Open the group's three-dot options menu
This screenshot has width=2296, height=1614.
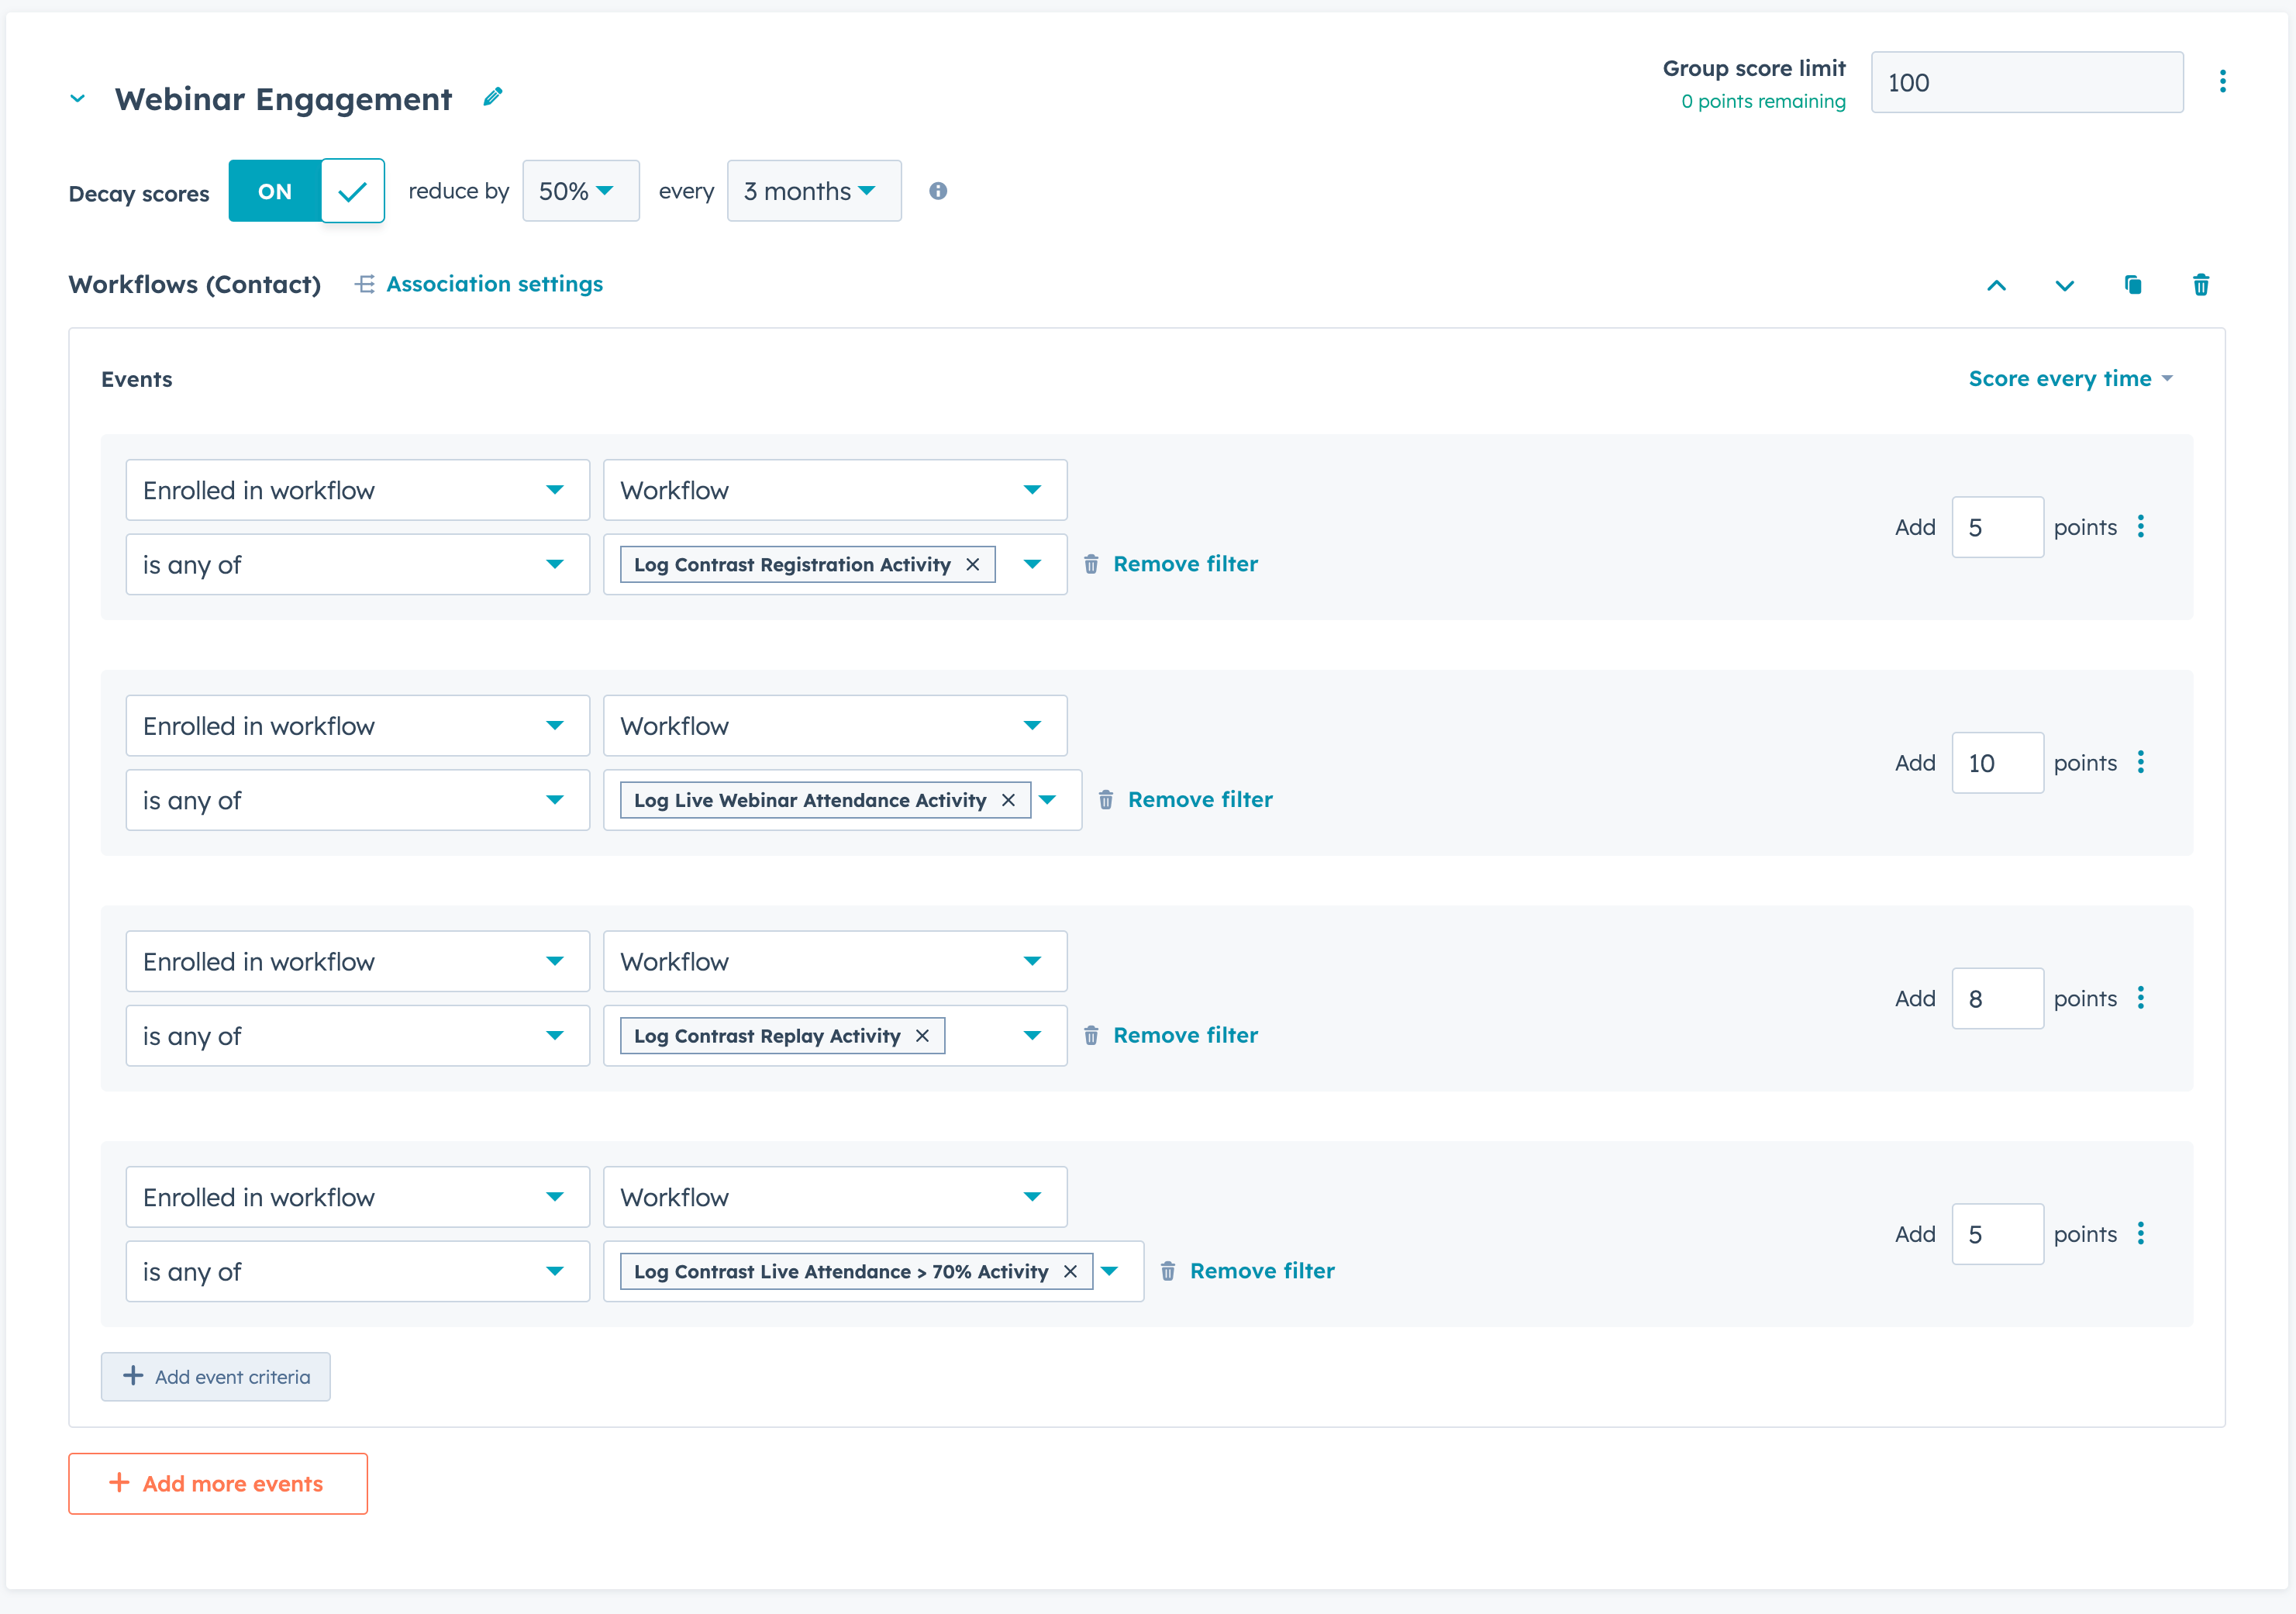(2222, 81)
